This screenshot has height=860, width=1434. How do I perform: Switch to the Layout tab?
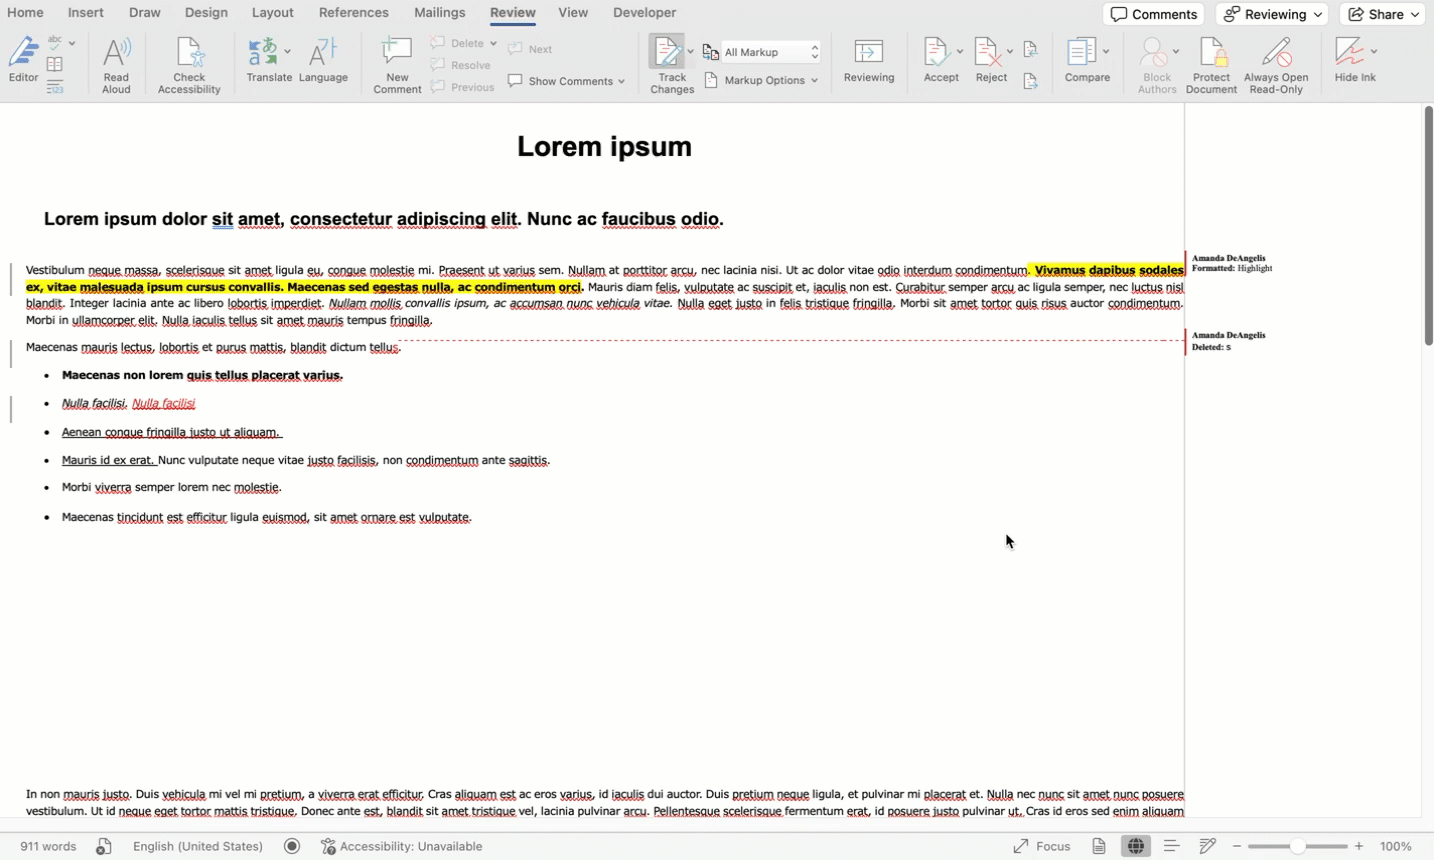pyautogui.click(x=273, y=13)
